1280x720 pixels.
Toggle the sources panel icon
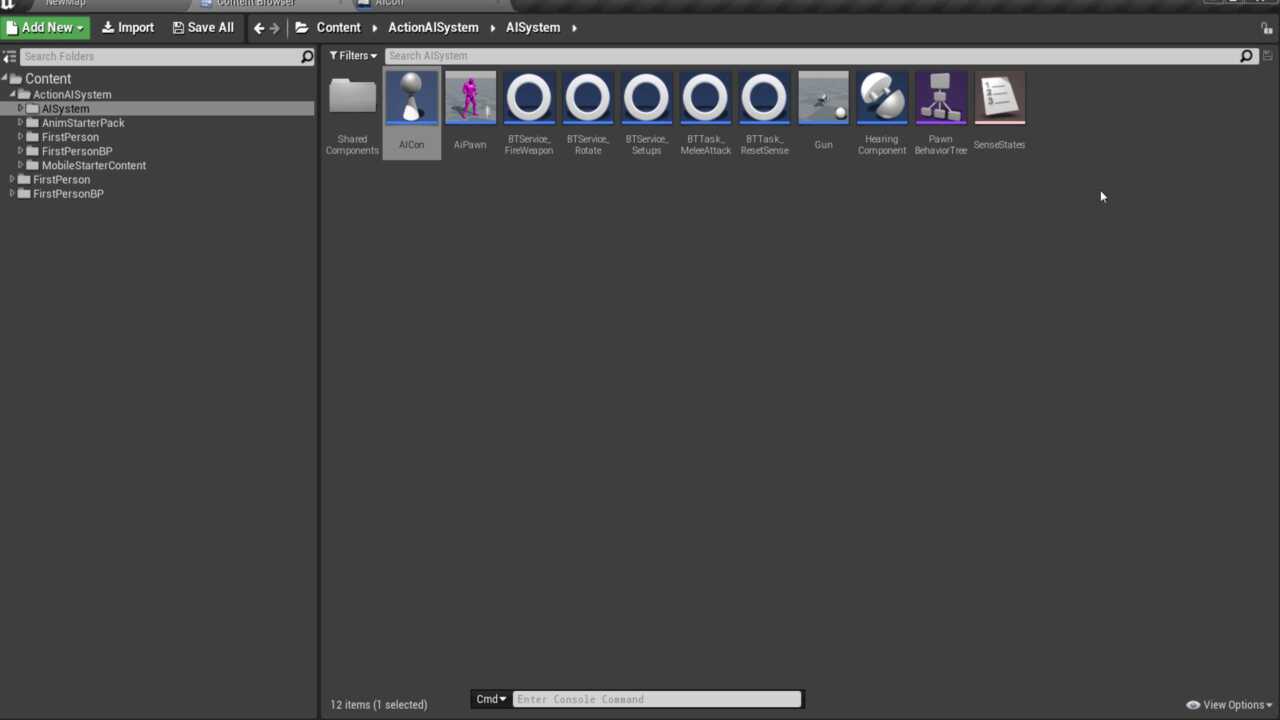pos(9,57)
